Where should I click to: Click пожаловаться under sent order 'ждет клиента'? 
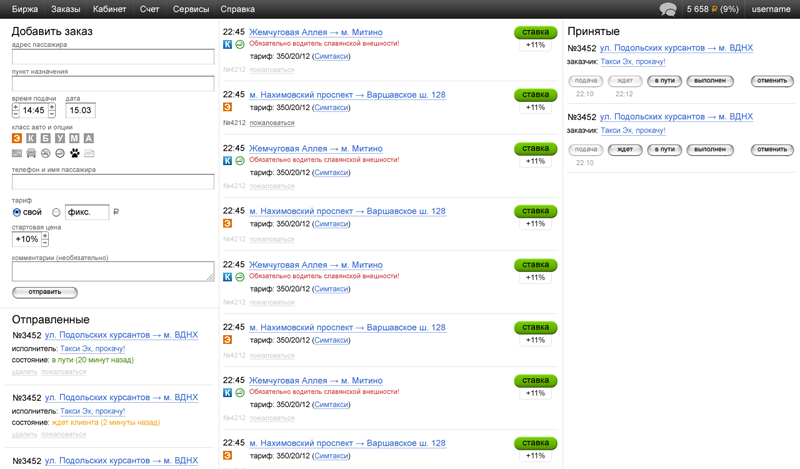tap(63, 435)
